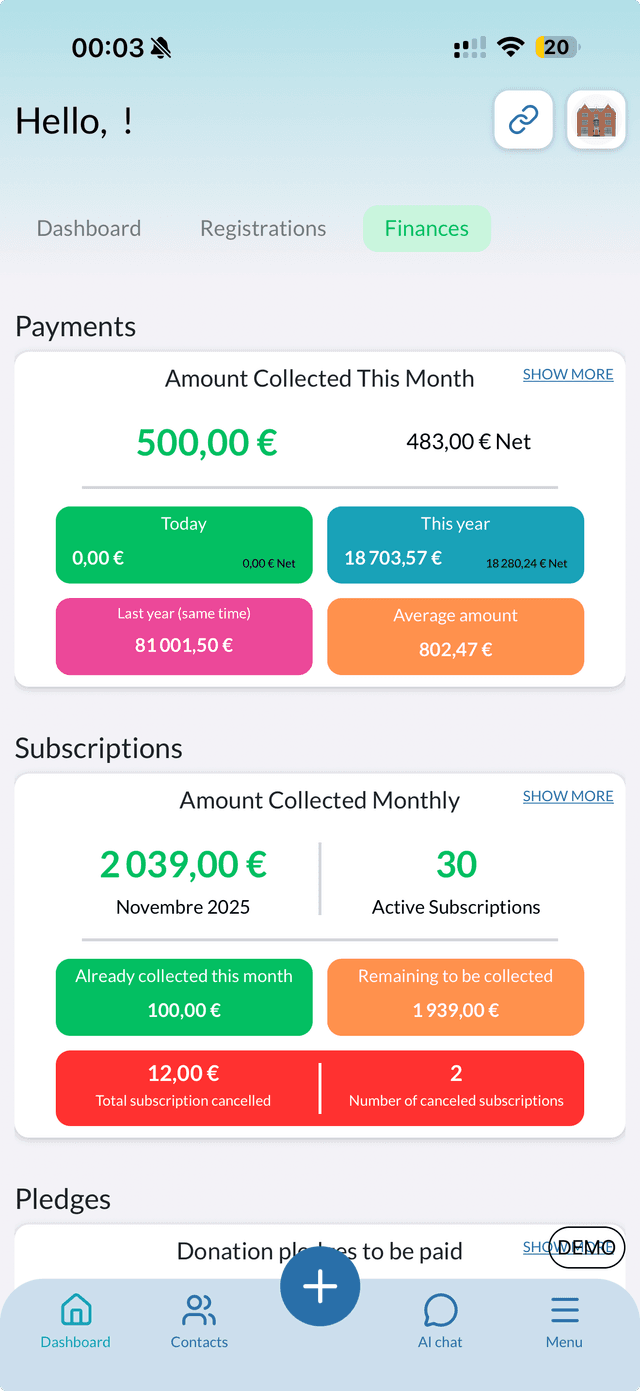Screen dimensions: 640x1391
Task: Tap the blue plus button to add entry
Action: pyautogui.click(x=320, y=1285)
